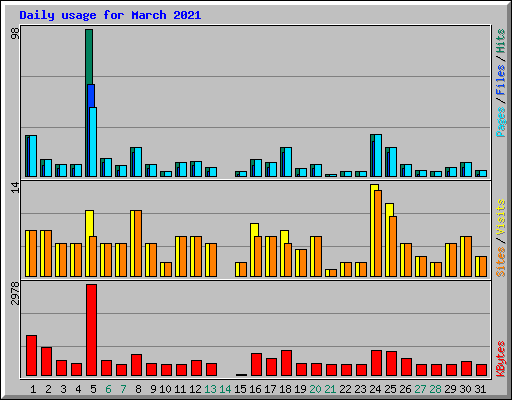Click the 'KBytes' legend label
The height and width of the screenshot is (400, 512).
coord(501,359)
